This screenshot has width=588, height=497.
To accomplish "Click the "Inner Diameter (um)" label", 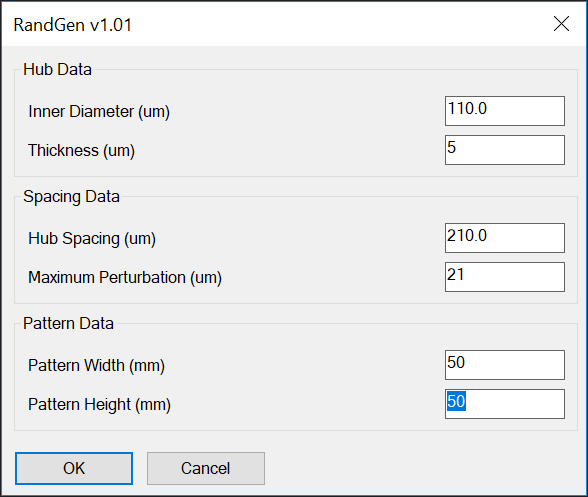I will (x=99, y=112).
